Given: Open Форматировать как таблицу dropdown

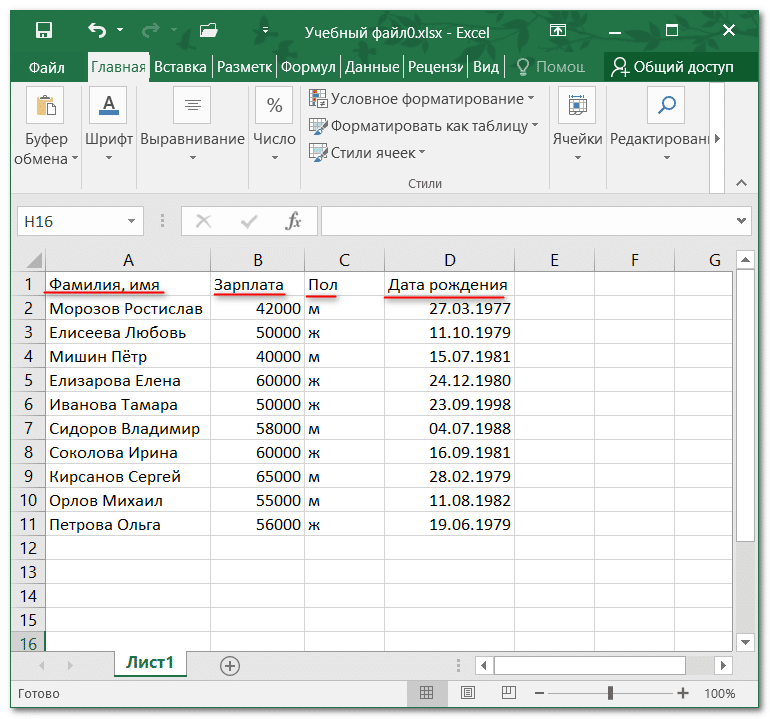Looking at the screenshot, I should (x=424, y=126).
